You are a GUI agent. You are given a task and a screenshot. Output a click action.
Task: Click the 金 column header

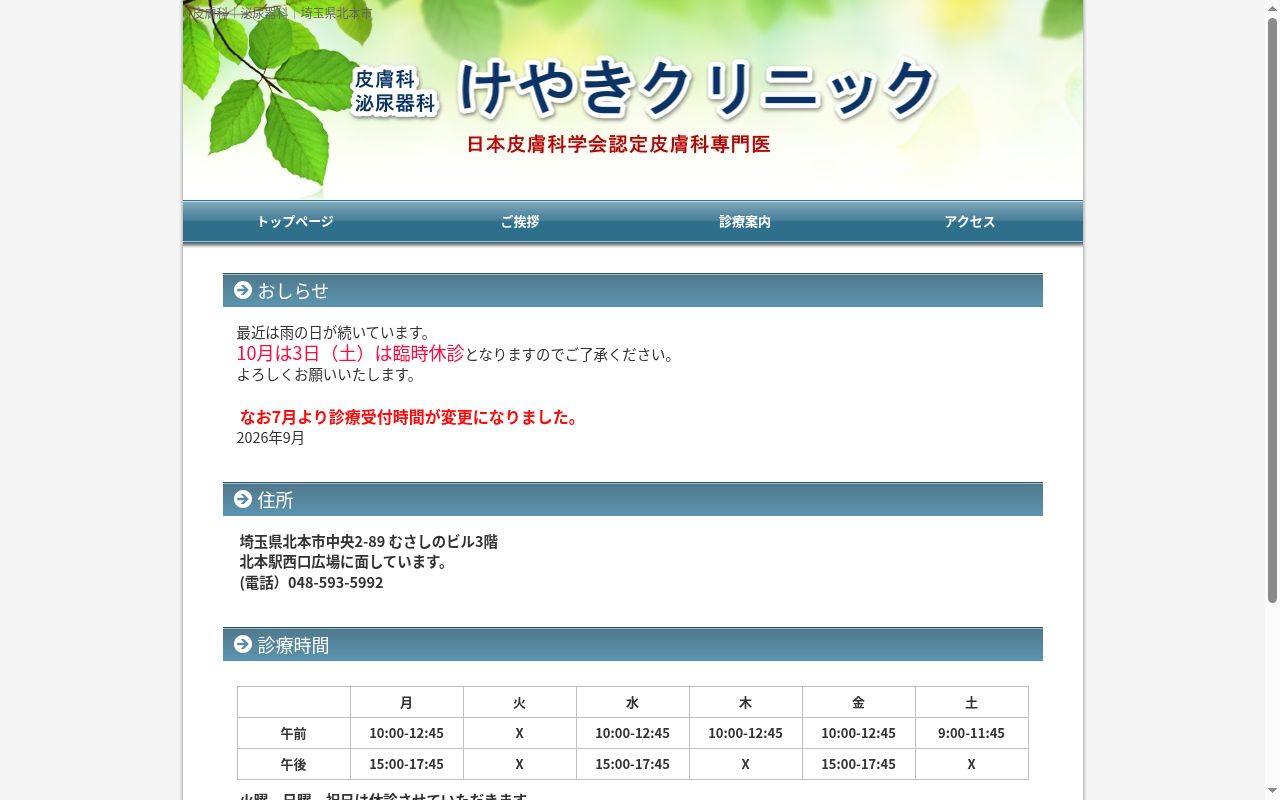[859, 702]
